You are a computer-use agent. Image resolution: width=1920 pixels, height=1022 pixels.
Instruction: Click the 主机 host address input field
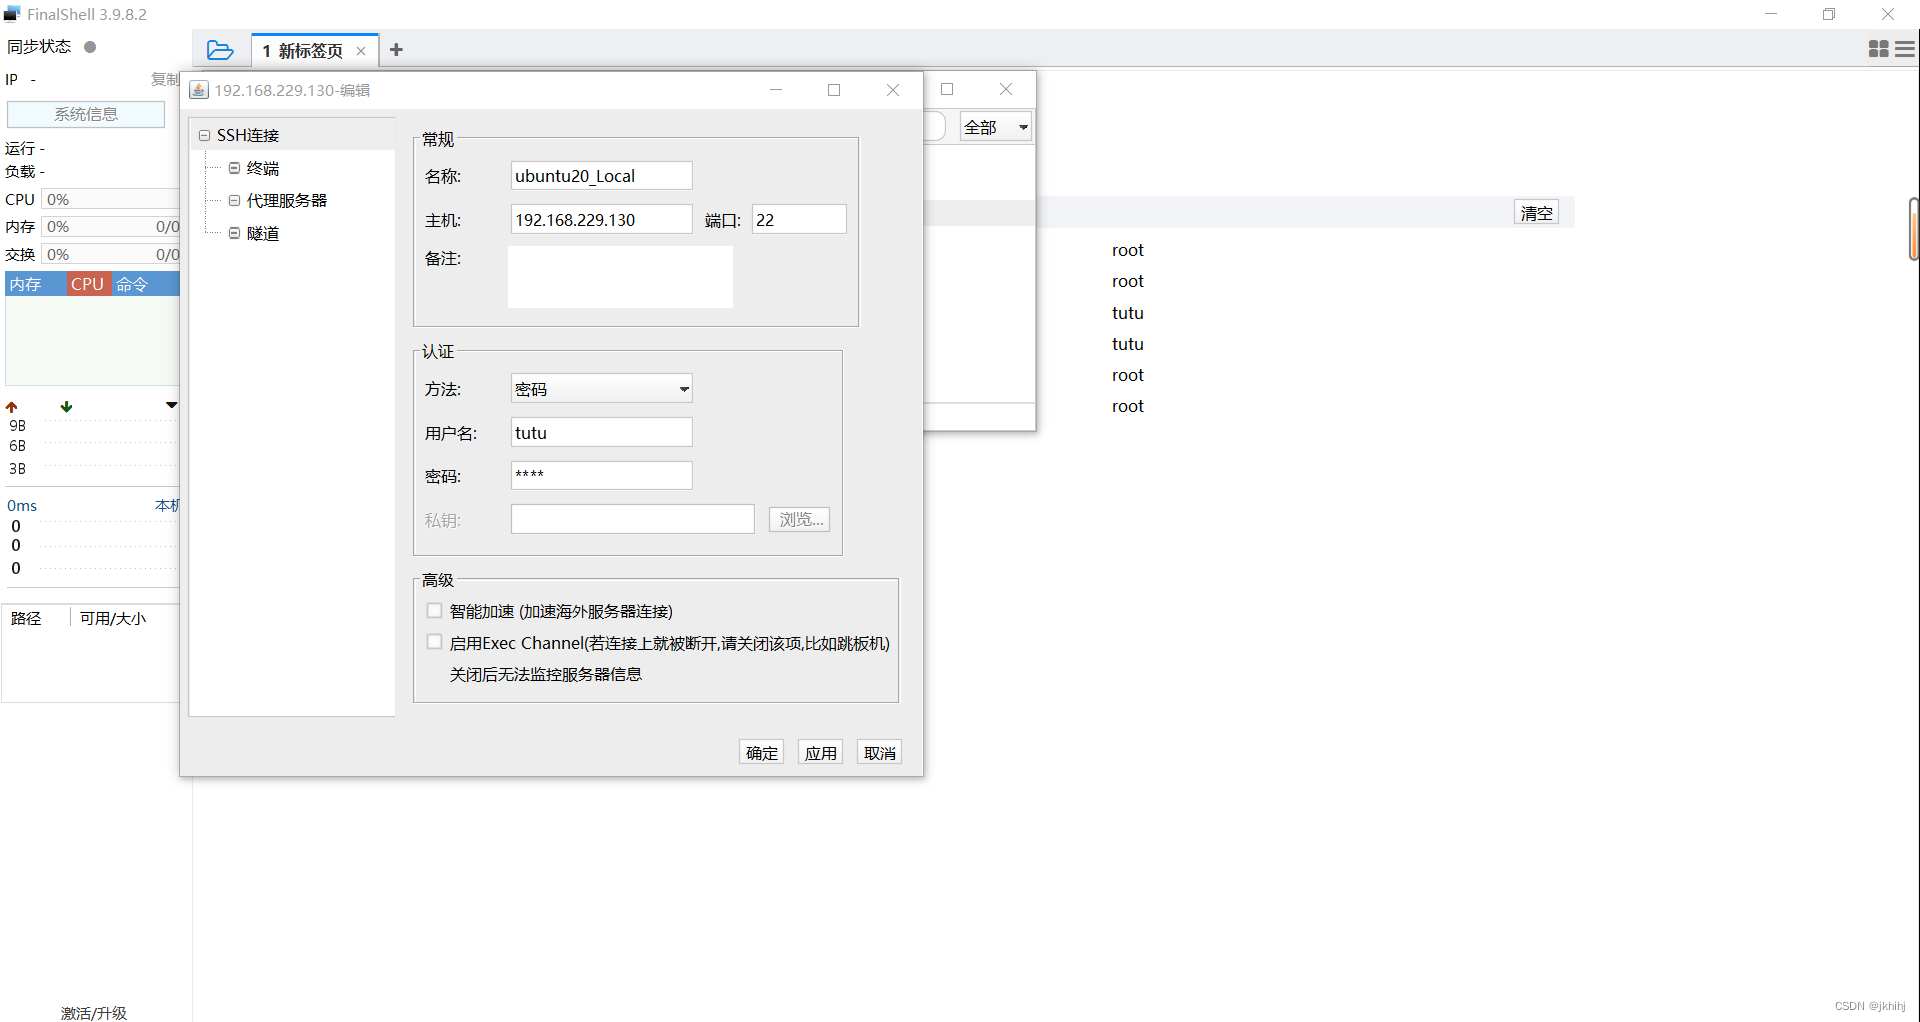click(x=600, y=219)
